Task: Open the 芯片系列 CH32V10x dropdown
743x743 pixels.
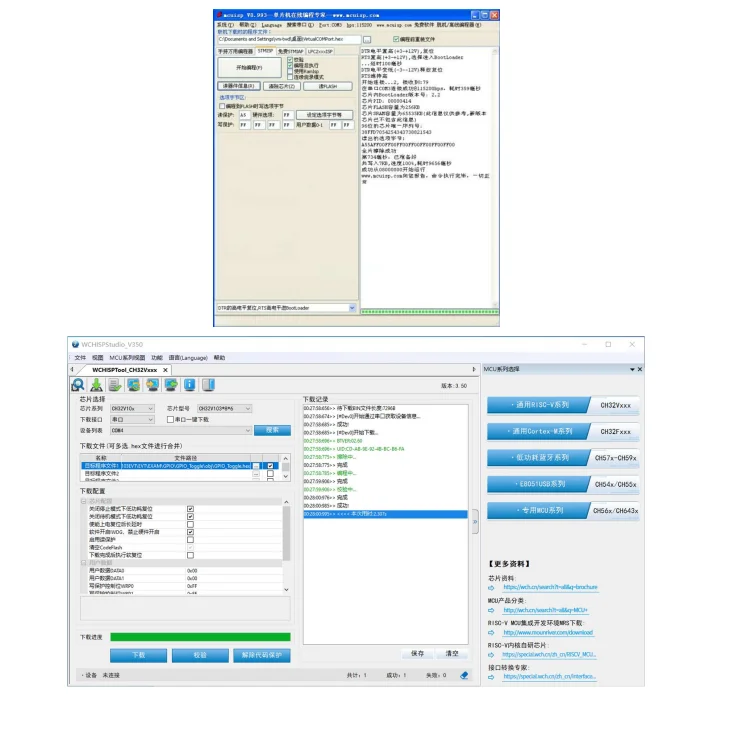Action: (132, 408)
